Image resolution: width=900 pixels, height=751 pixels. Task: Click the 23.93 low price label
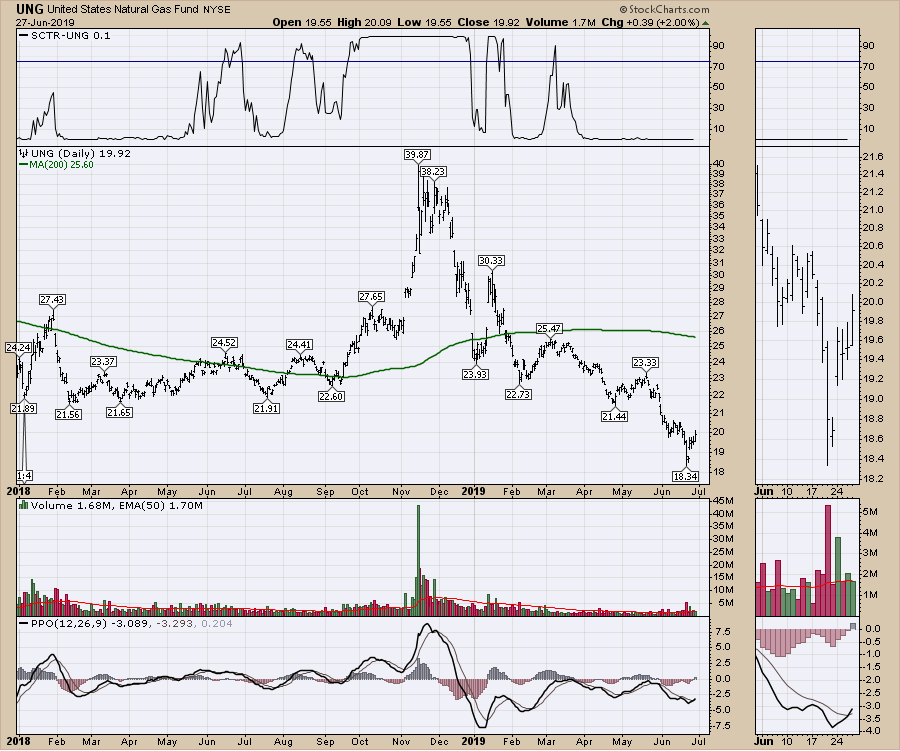click(x=475, y=374)
